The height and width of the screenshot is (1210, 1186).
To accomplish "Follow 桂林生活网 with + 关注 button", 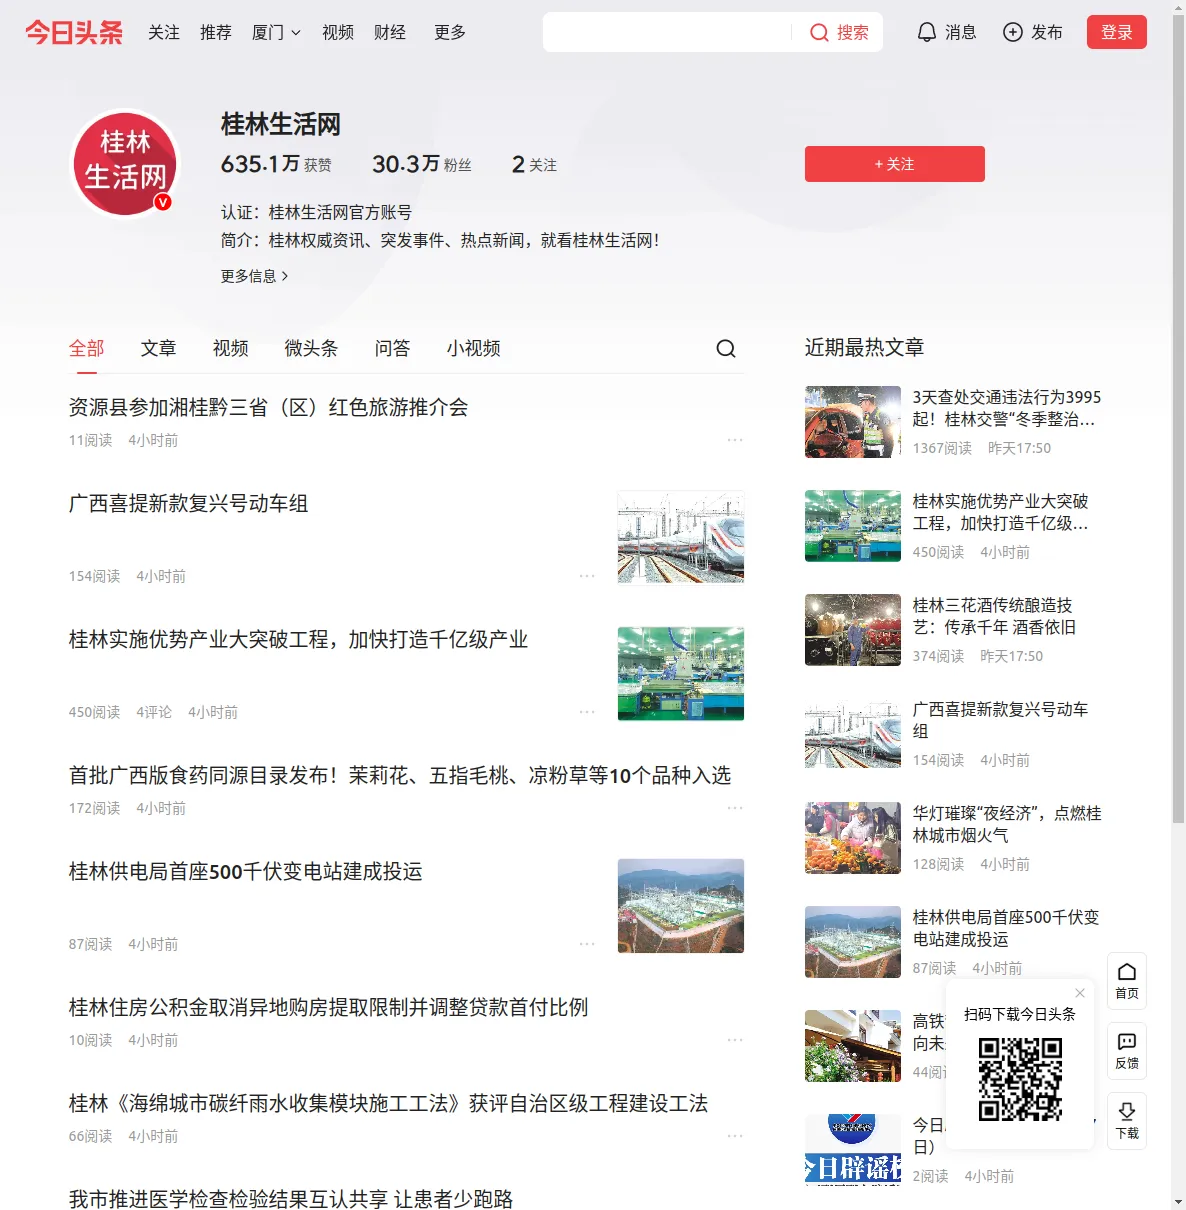I will coord(895,164).
